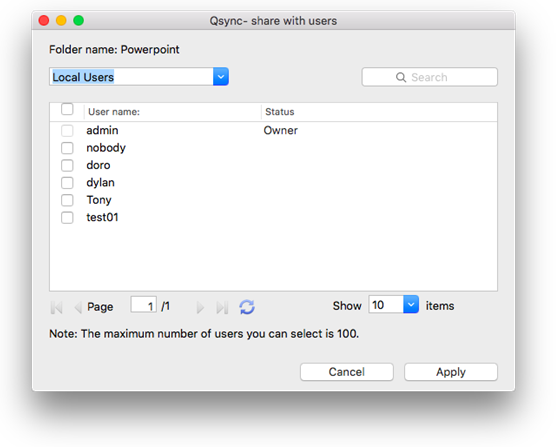Image resolution: width=556 pixels, height=447 pixels.
Task: Click the Owner status text
Action: tap(280, 130)
